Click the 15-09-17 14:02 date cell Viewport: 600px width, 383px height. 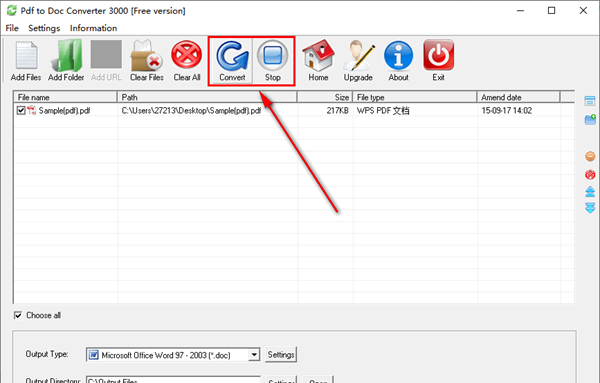(x=507, y=111)
